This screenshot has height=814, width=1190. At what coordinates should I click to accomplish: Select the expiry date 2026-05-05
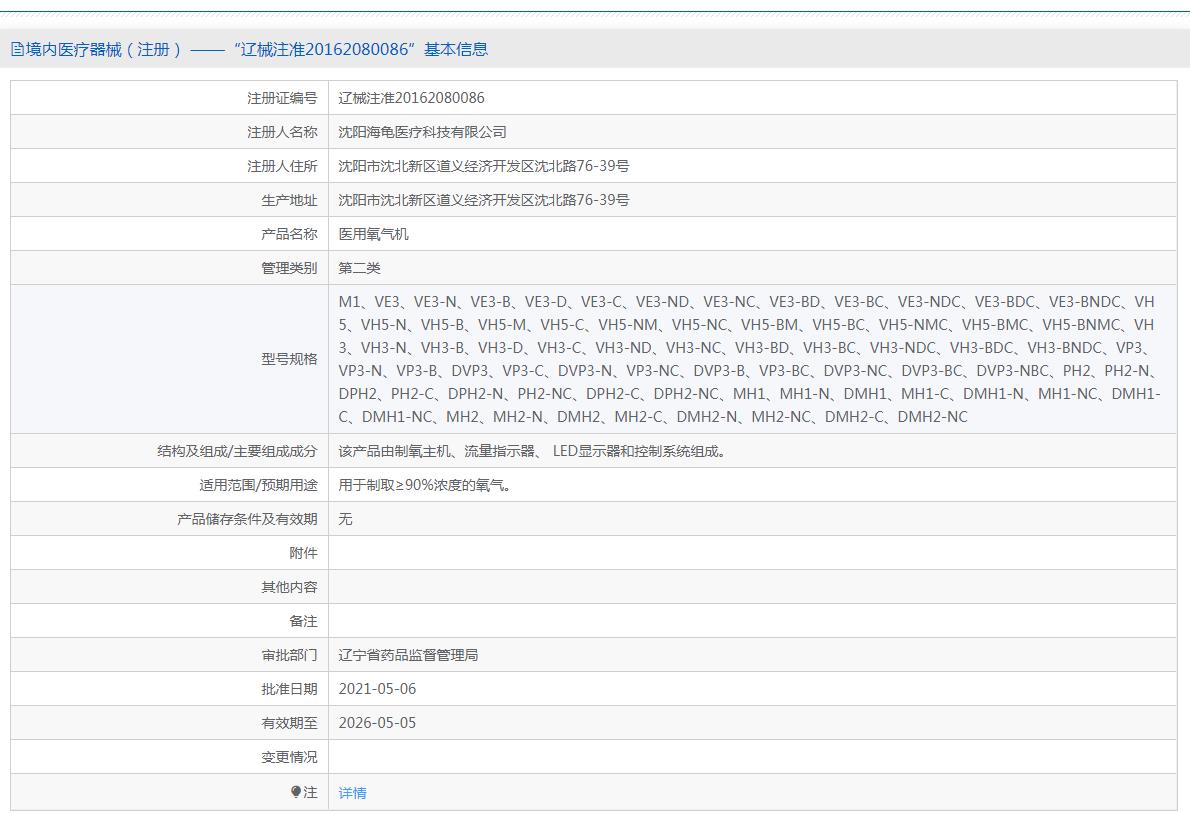coord(377,723)
